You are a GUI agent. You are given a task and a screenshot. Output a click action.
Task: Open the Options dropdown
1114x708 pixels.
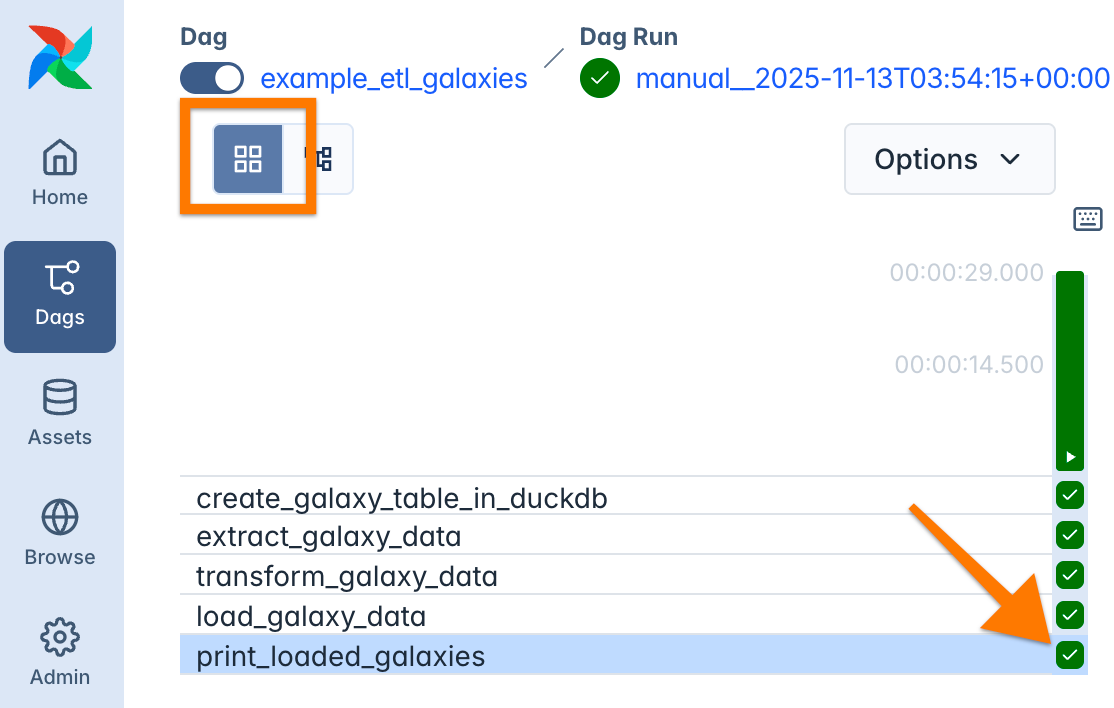pos(948,159)
